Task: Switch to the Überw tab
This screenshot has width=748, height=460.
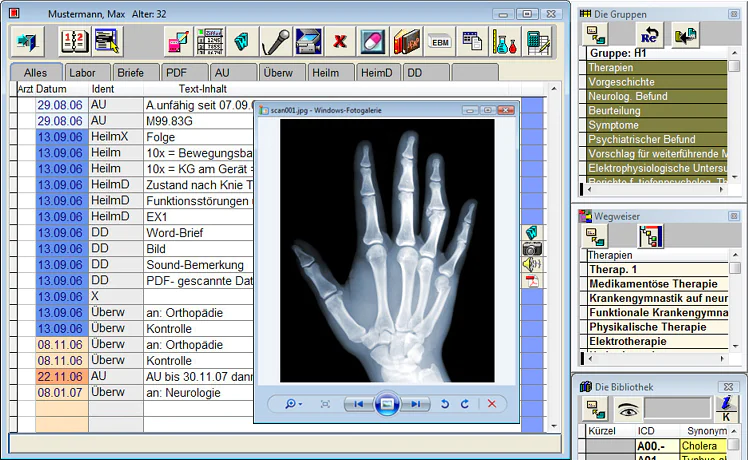Action: pos(282,73)
